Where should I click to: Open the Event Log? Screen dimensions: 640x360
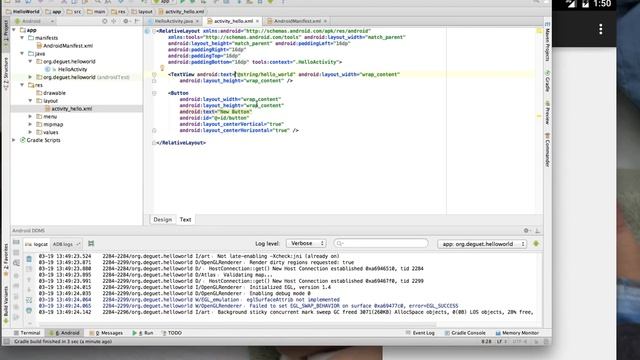[x=420, y=333]
